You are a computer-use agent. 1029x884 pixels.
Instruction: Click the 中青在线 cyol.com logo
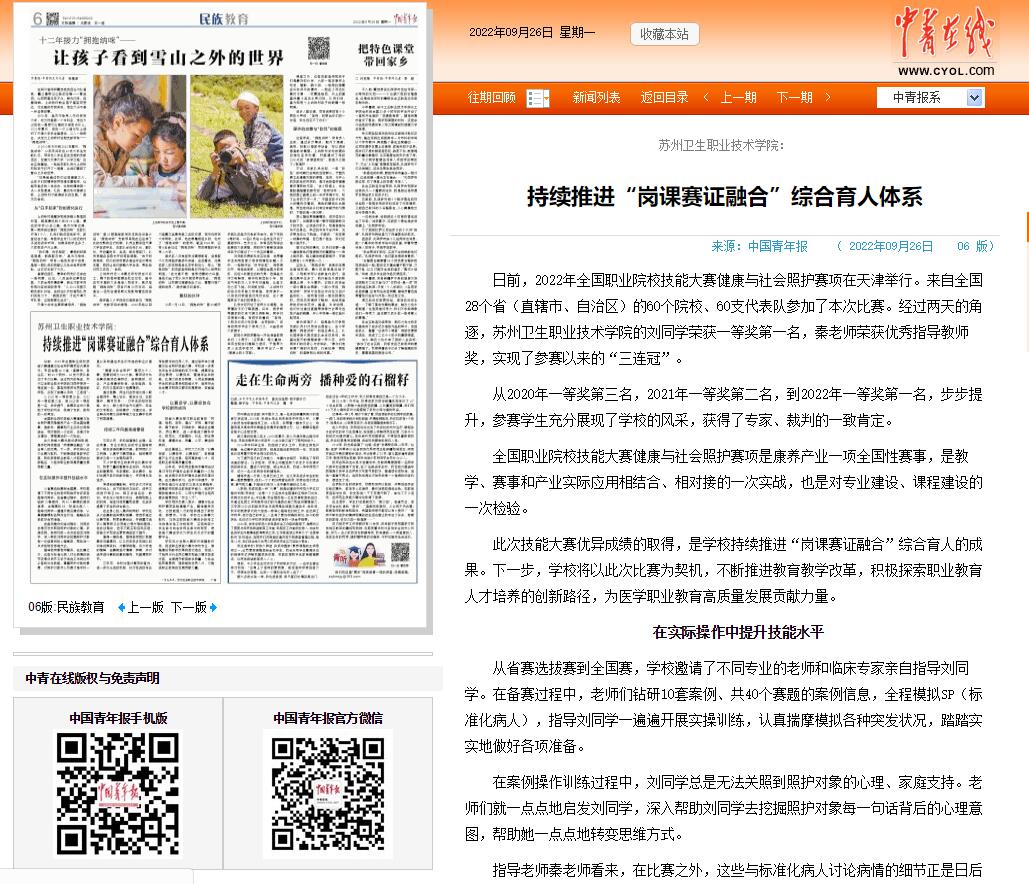pyautogui.click(x=945, y=42)
